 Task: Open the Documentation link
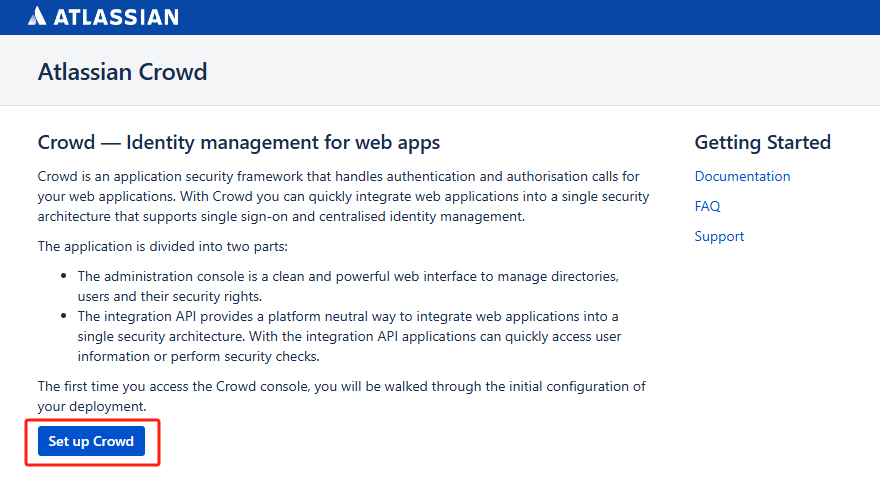click(x=742, y=176)
